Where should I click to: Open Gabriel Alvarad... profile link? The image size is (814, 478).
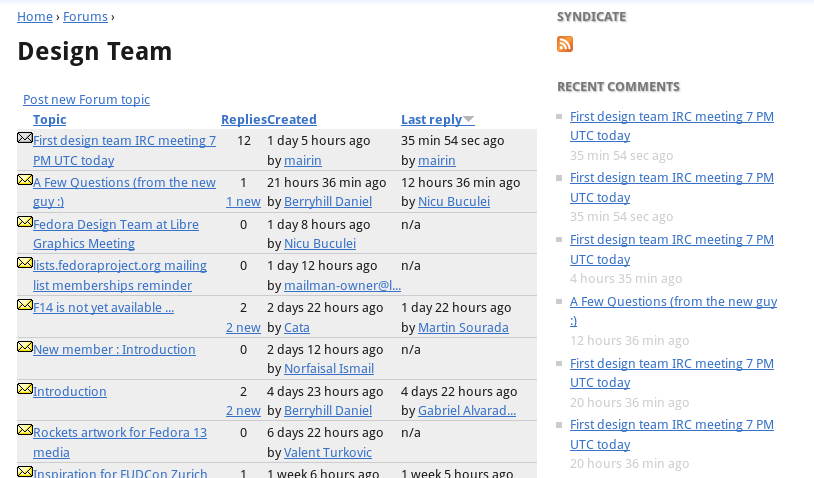(467, 411)
